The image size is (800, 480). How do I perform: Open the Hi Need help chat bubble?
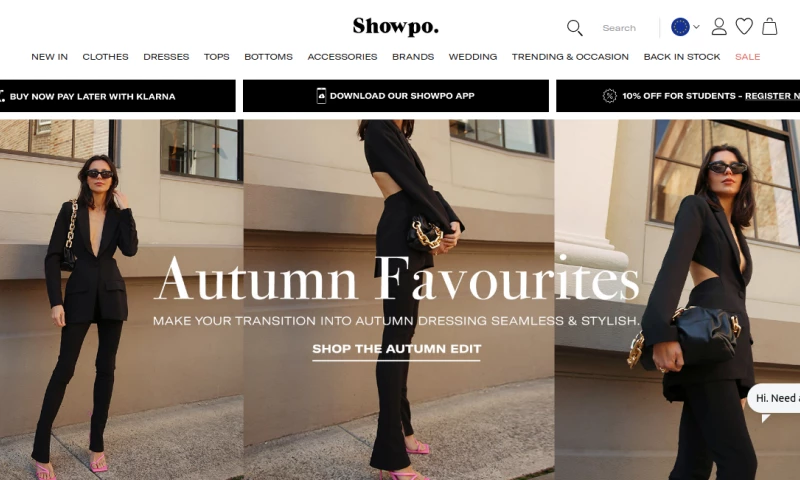tap(774, 398)
